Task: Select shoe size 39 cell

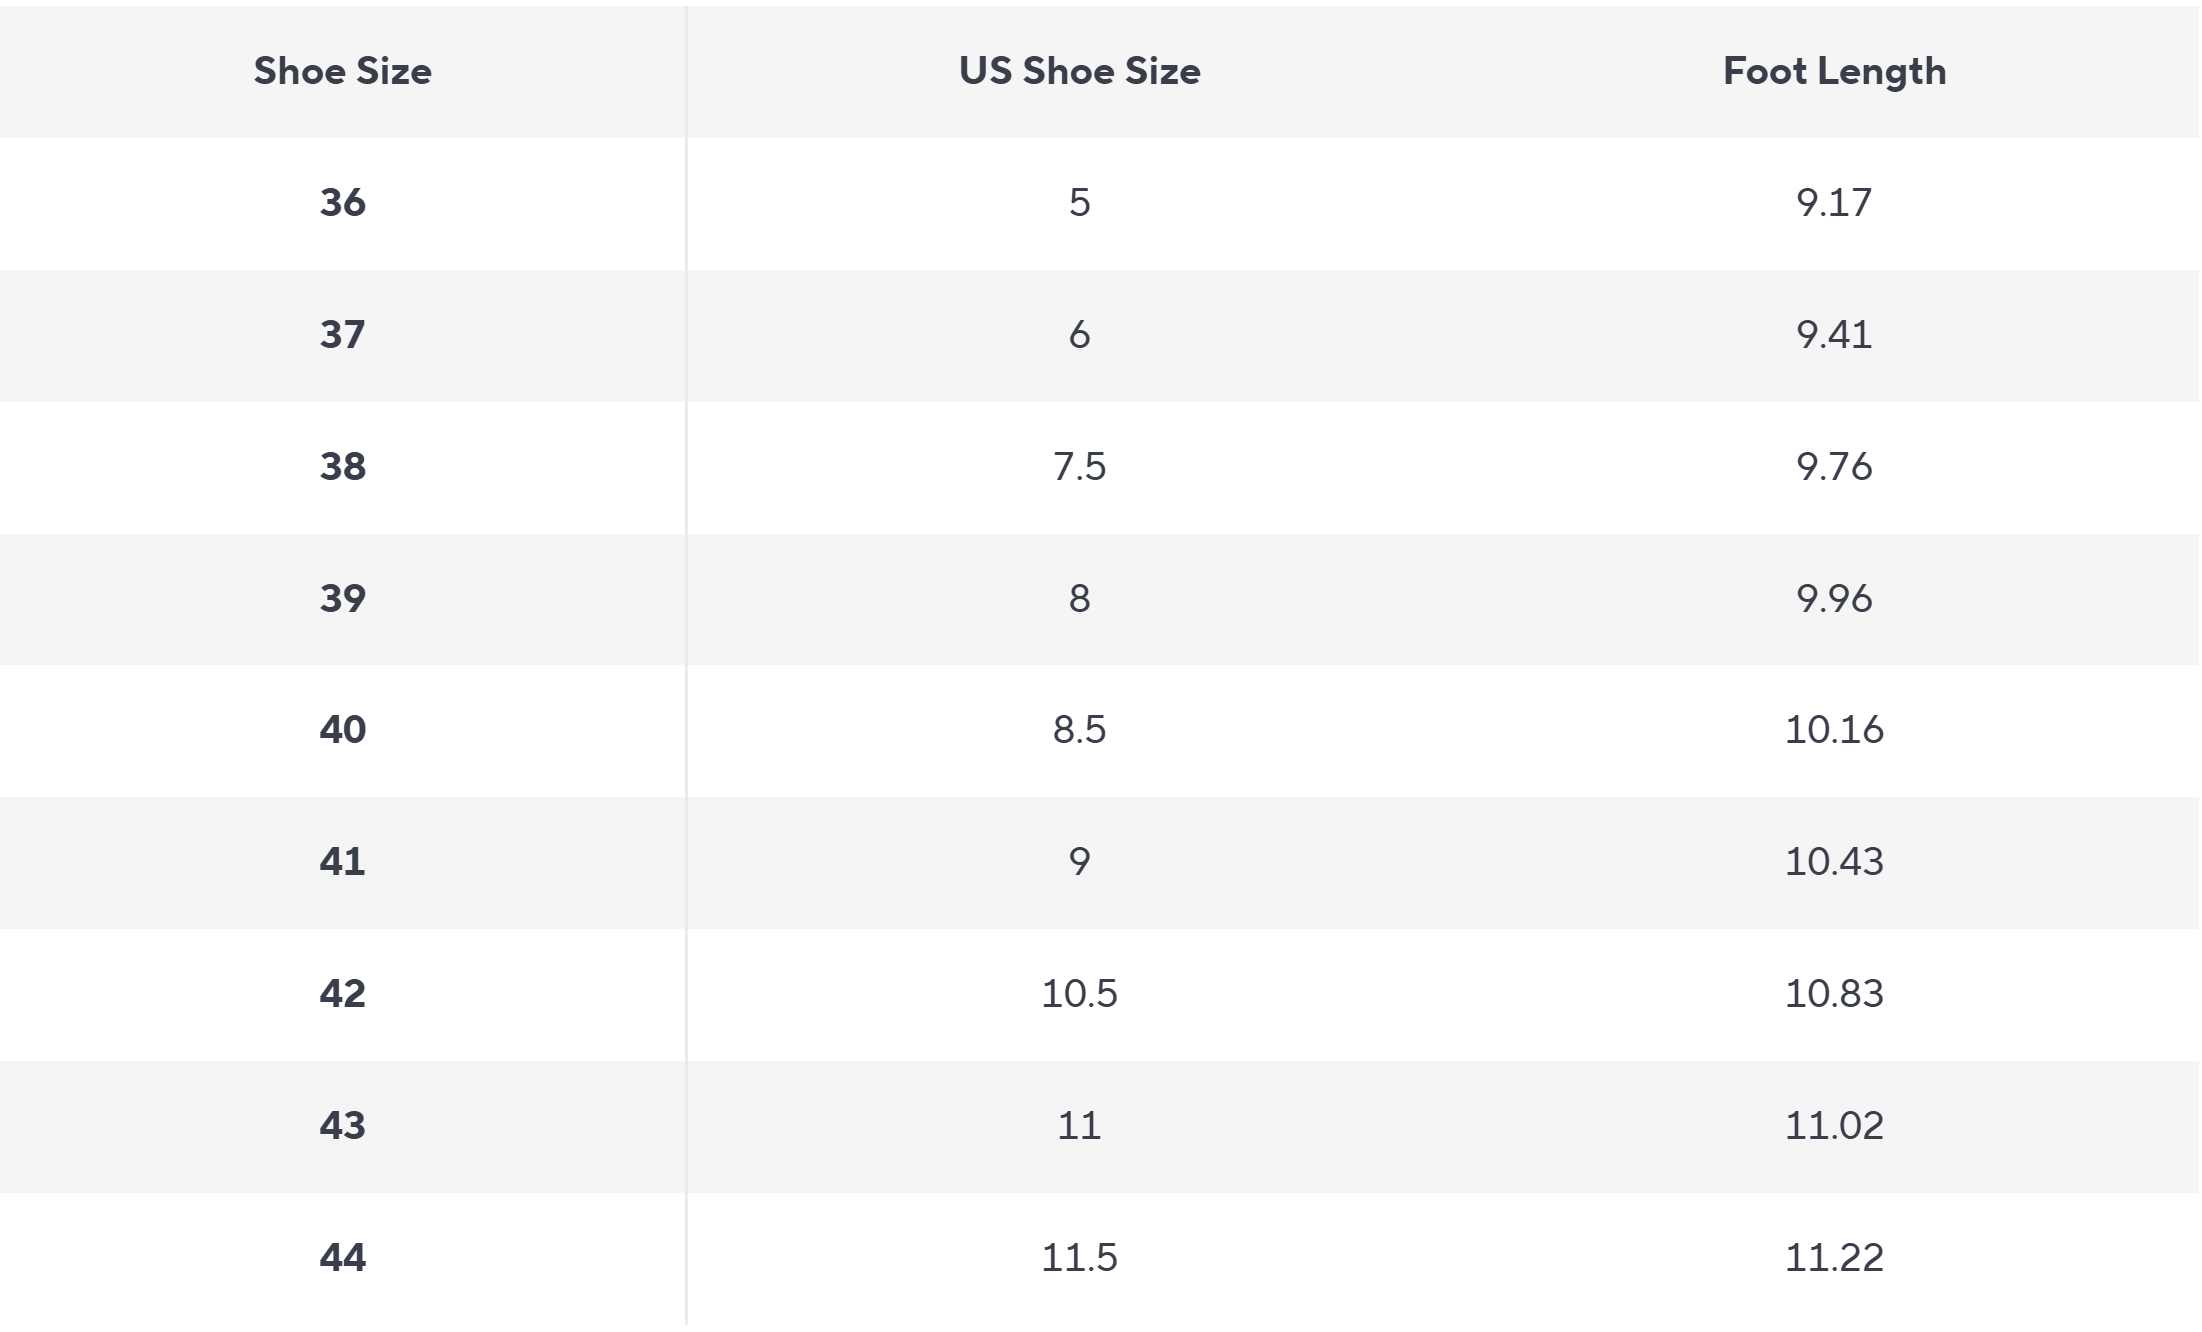Action: tap(343, 598)
